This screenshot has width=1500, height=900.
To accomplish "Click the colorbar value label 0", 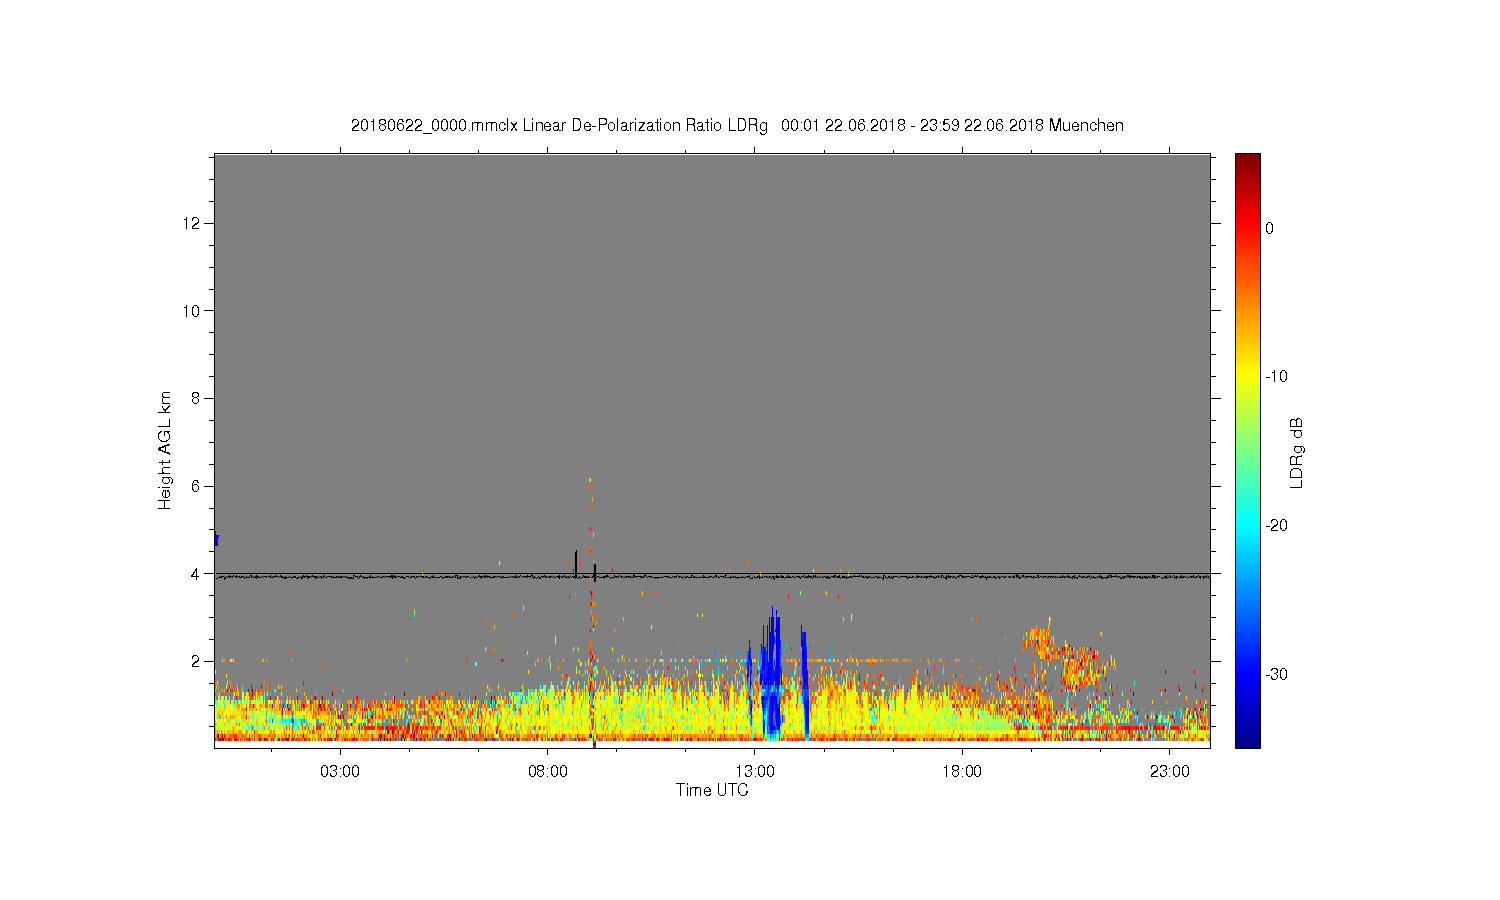I will coord(1269,228).
